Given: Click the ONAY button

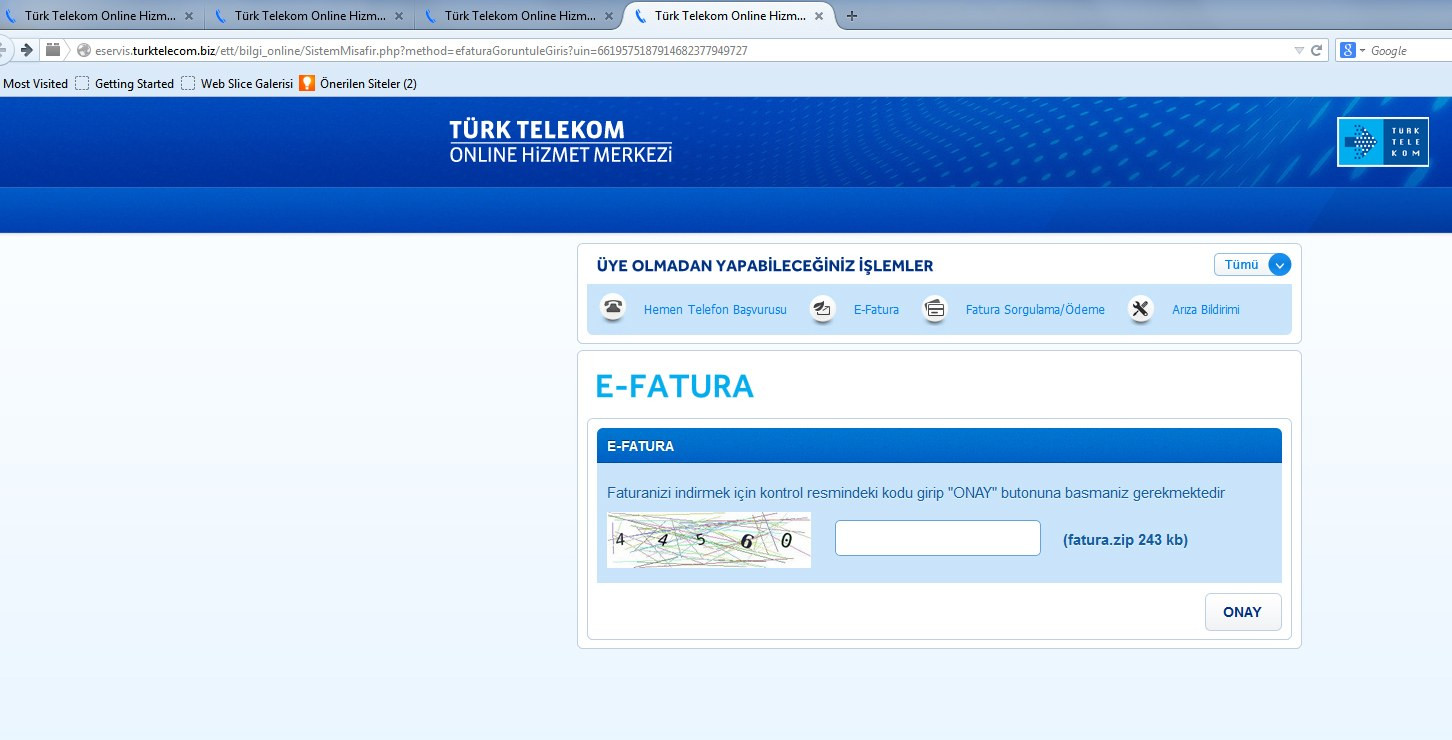Looking at the screenshot, I should click(1242, 612).
